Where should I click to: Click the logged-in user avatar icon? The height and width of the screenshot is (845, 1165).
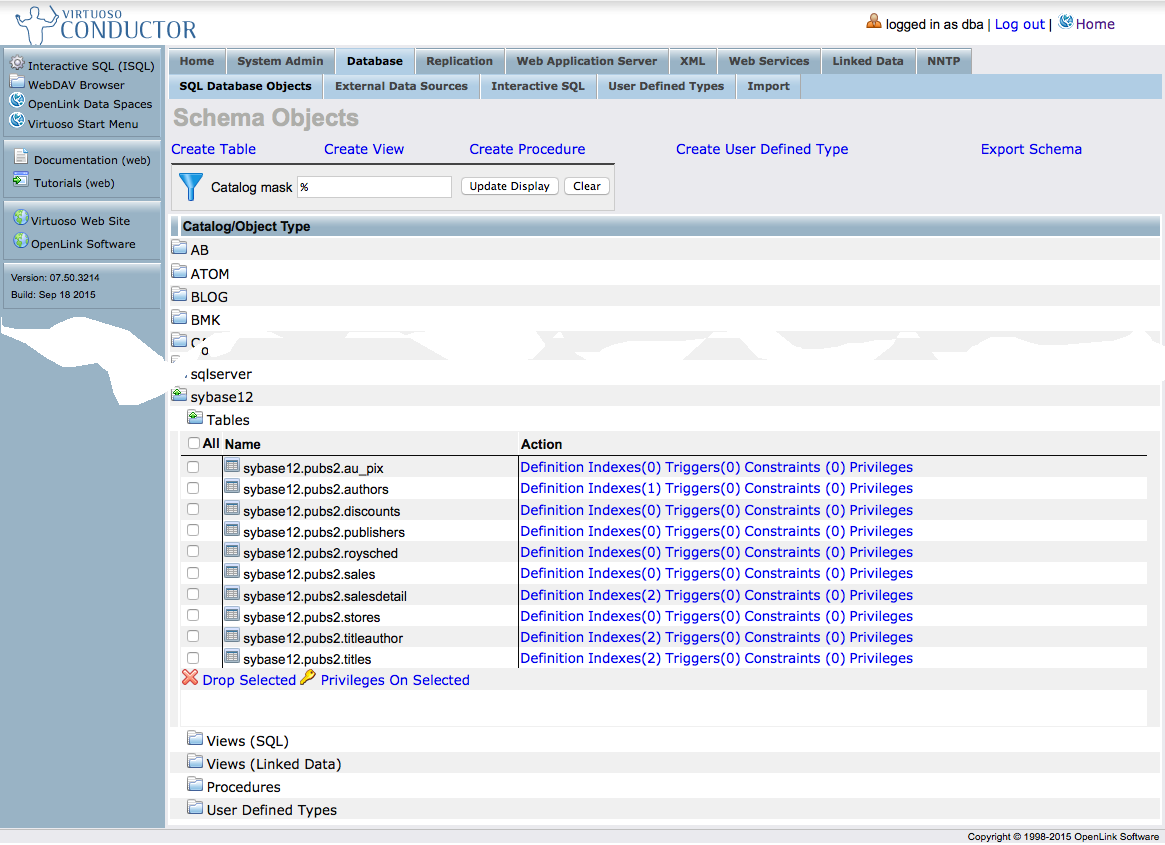(874, 22)
